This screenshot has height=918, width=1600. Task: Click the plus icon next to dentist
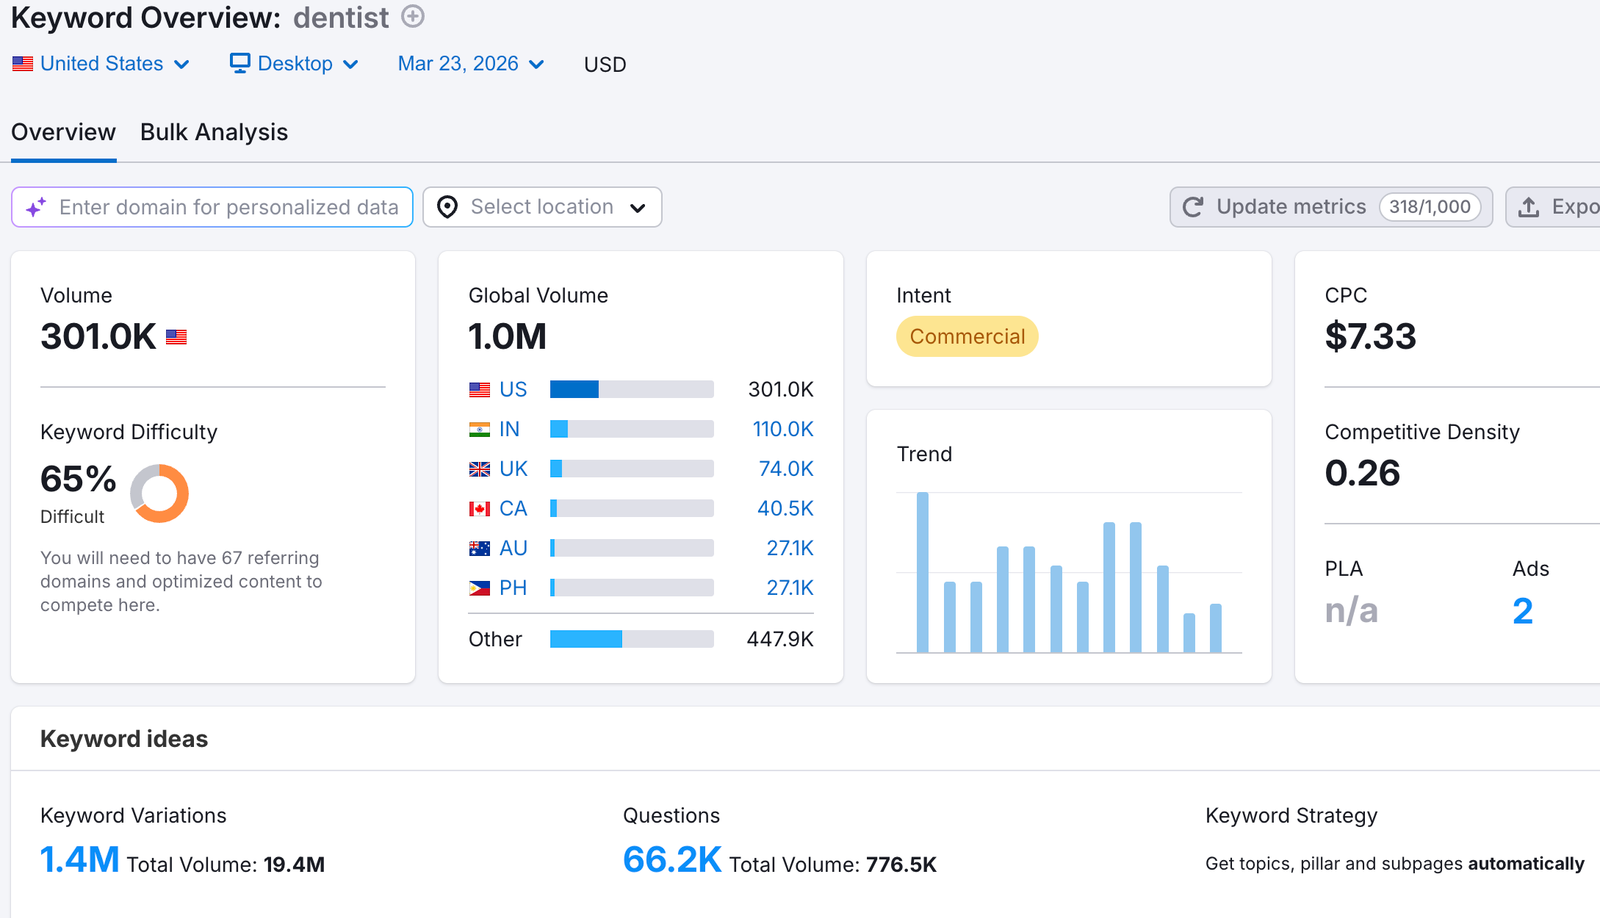(413, 16)
